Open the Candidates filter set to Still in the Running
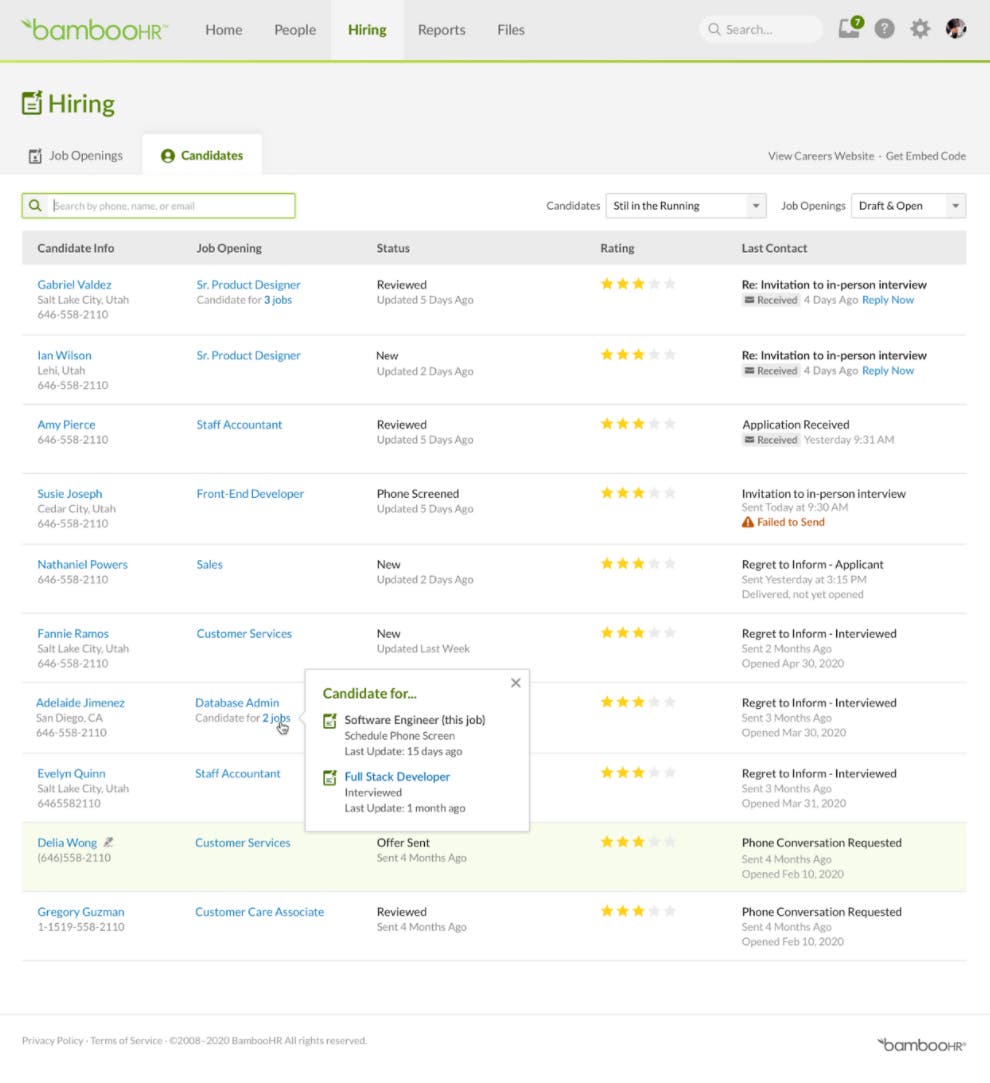 [x=685, y=205]
